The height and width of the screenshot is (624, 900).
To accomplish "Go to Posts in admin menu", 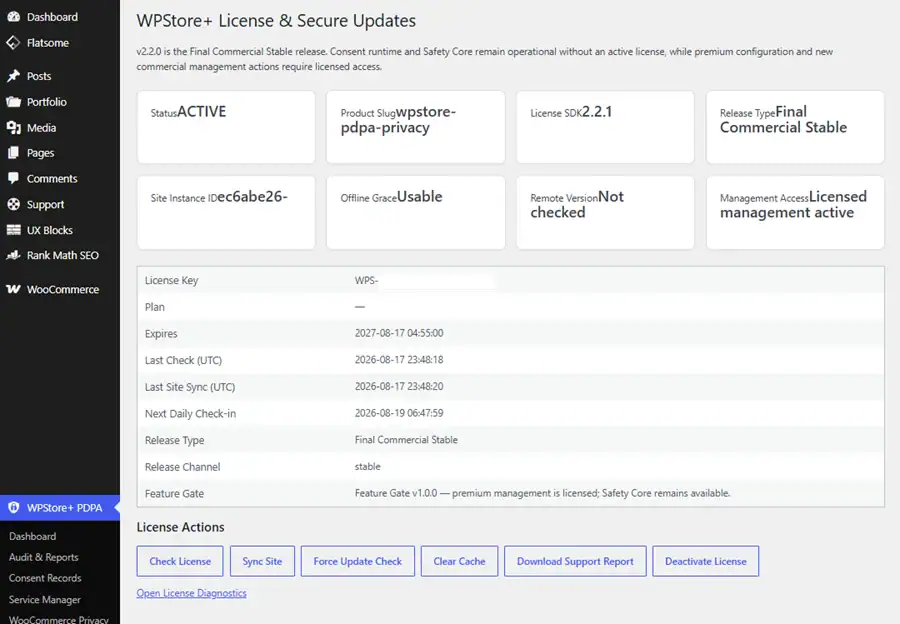I will [x=60, y=76].
